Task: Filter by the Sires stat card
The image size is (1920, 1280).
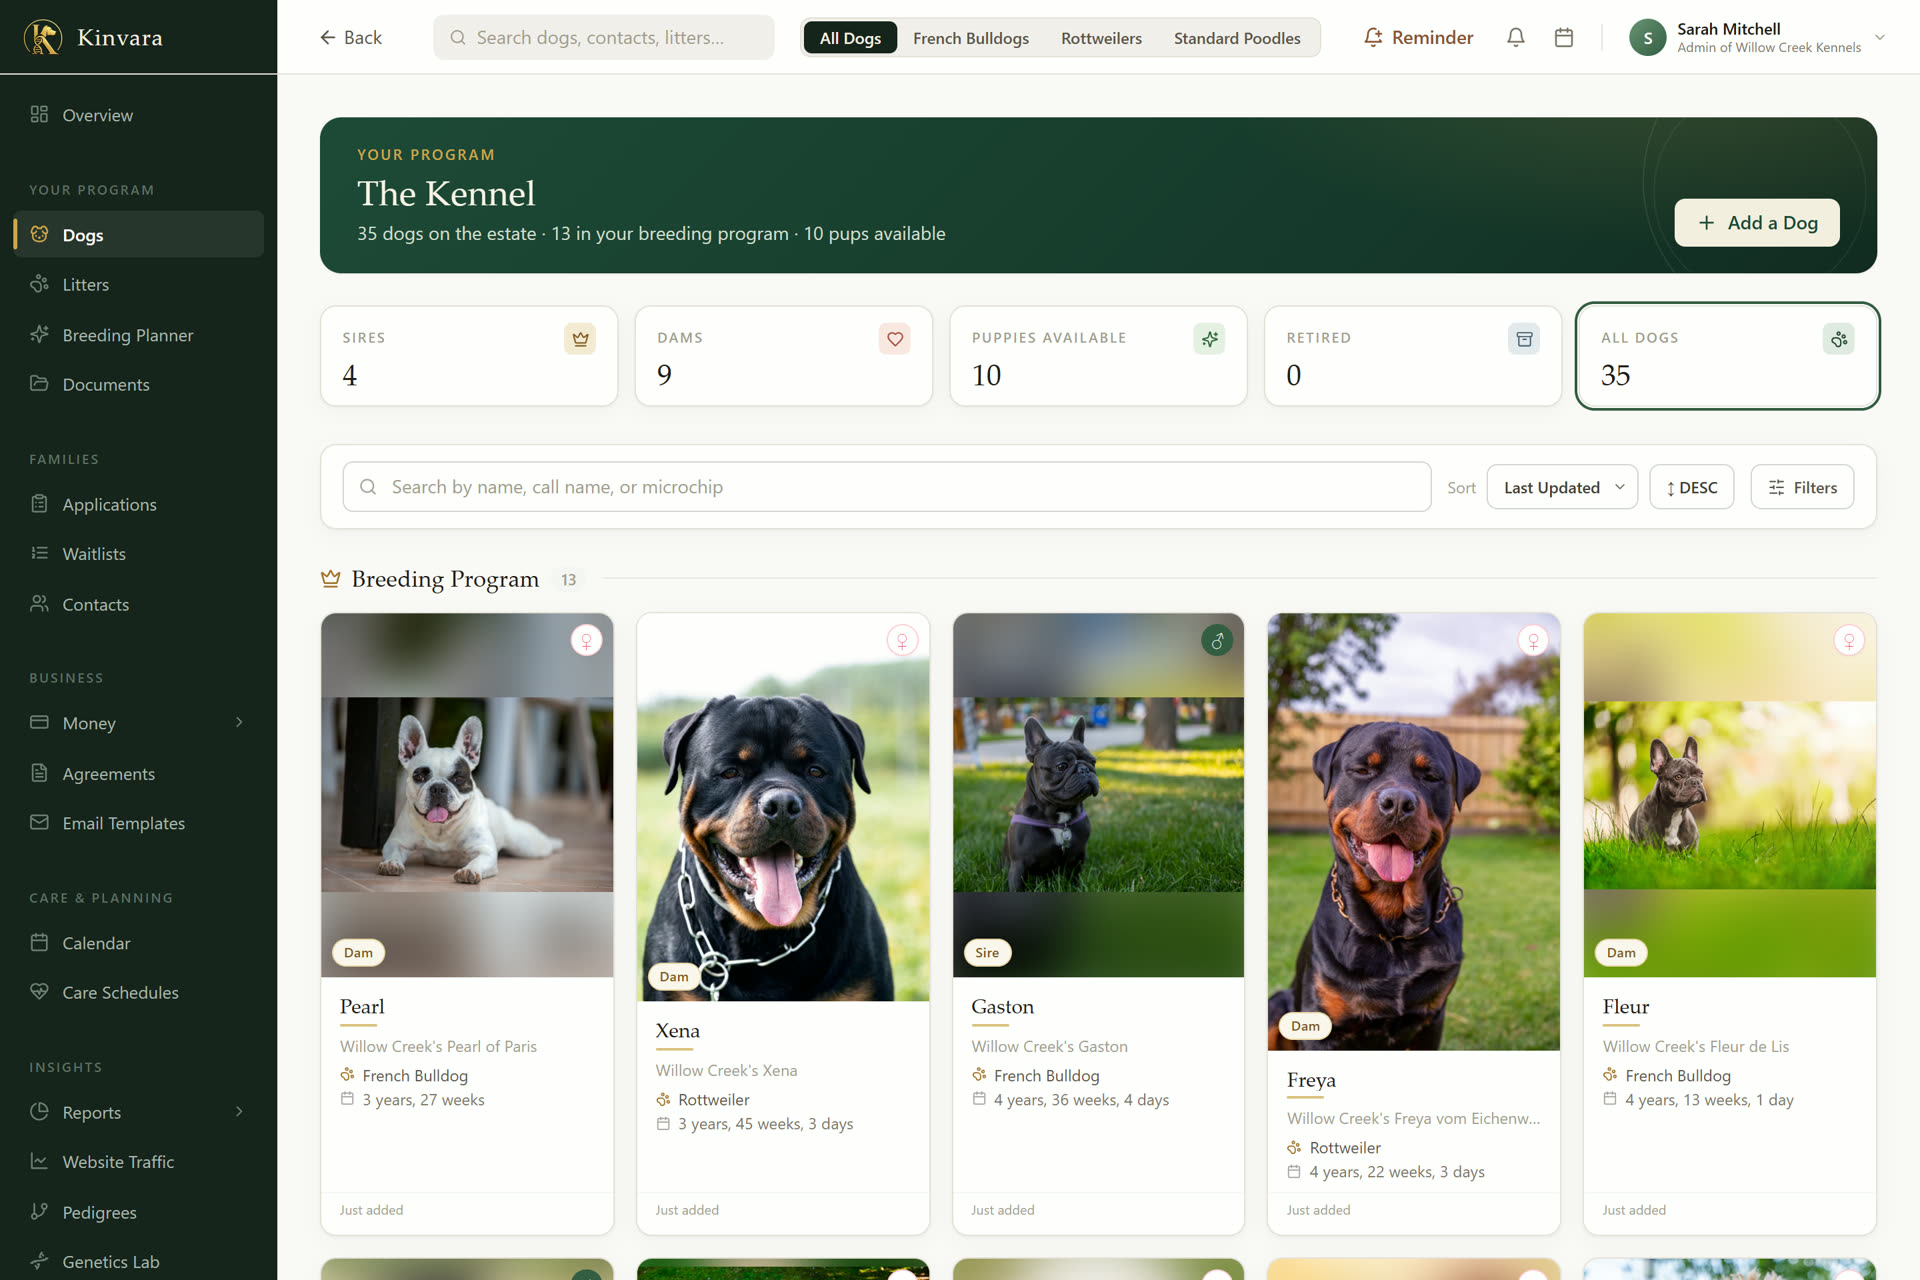Action: [469, 356]
